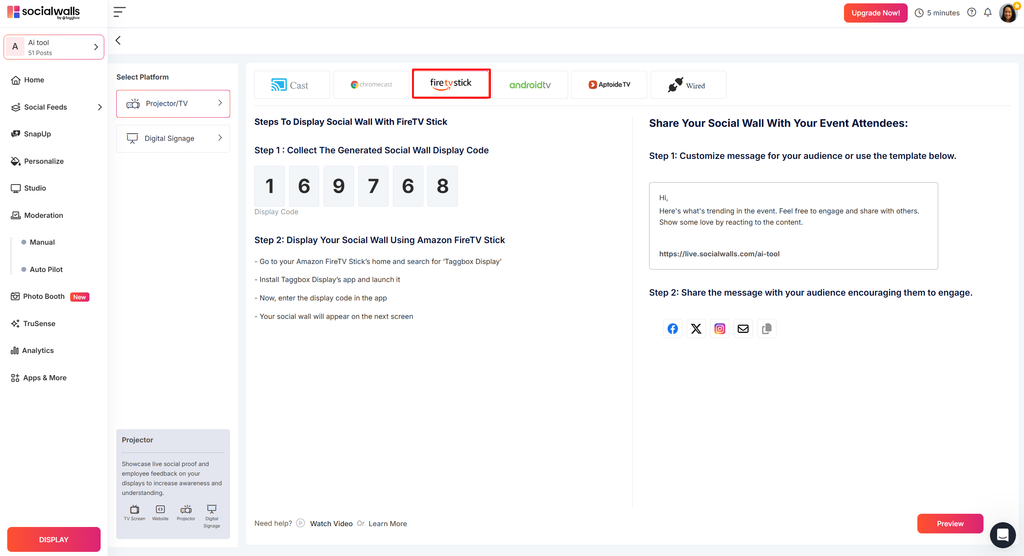The image size is (1024, 556).
Task: Open the Watch Video link
Action: click(331, 524)
